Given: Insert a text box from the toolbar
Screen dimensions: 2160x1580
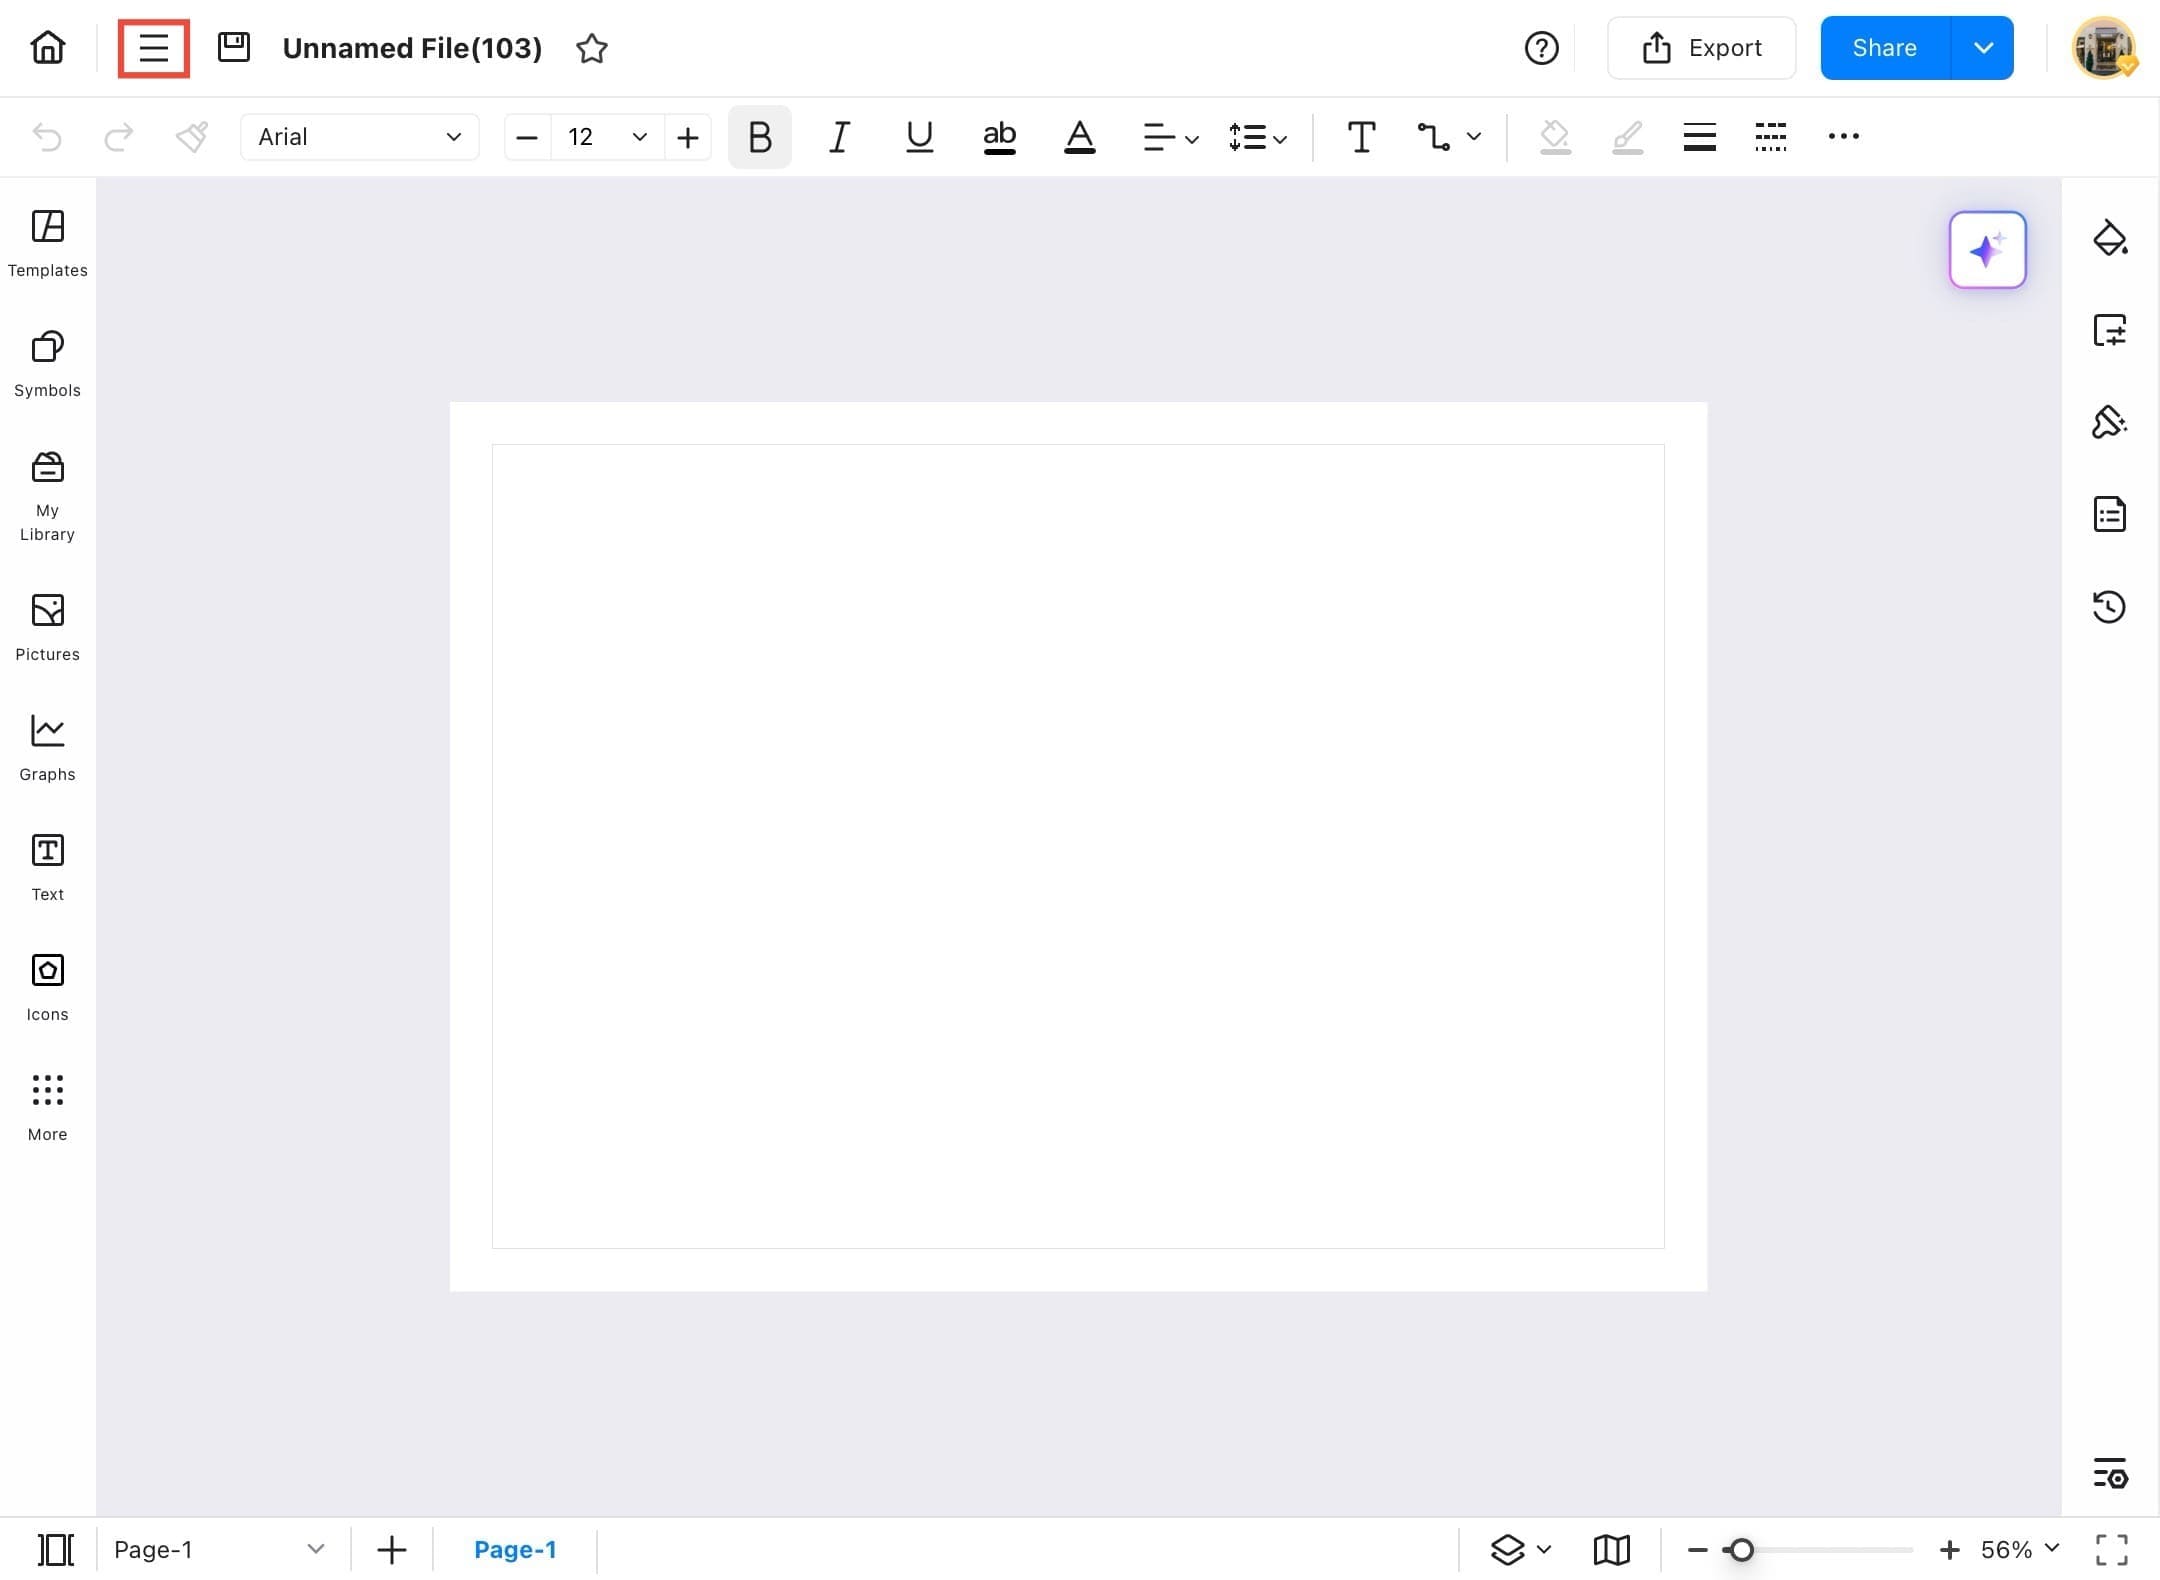Looking at the screenshot, I should tap(1361, 137).
